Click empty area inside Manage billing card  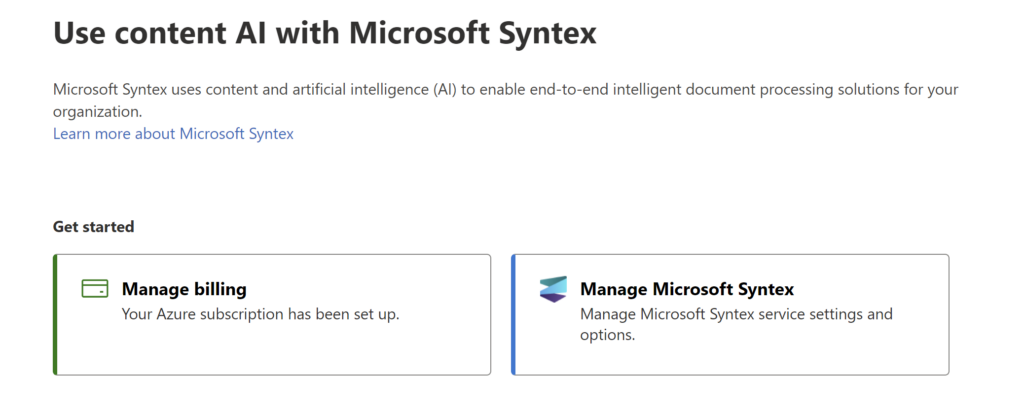pos(274,349)
